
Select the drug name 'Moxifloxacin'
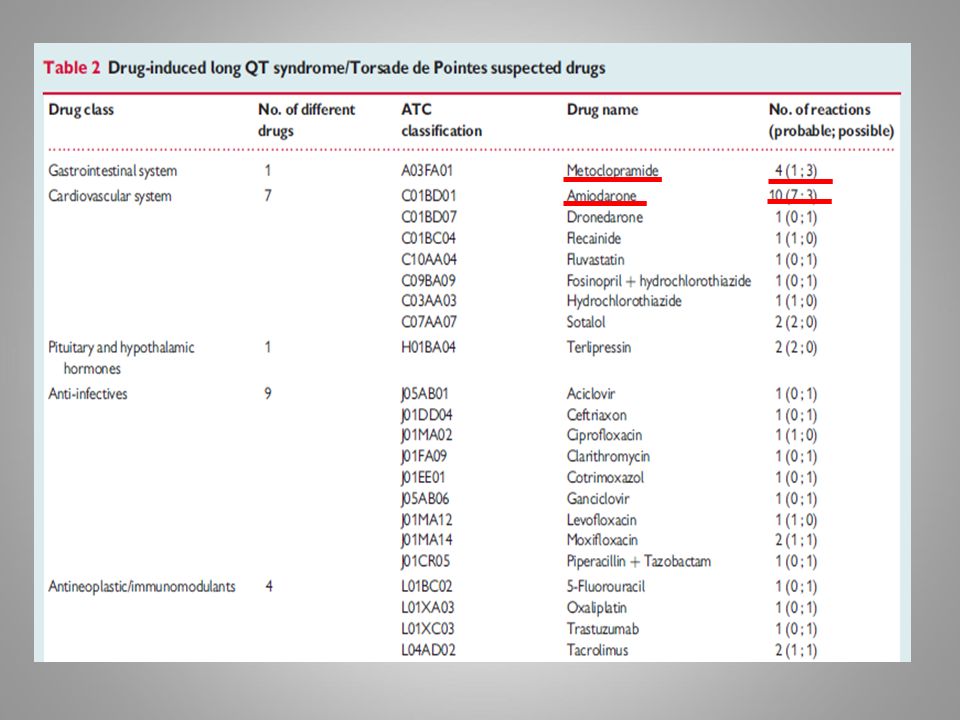[x=602, y=540]
